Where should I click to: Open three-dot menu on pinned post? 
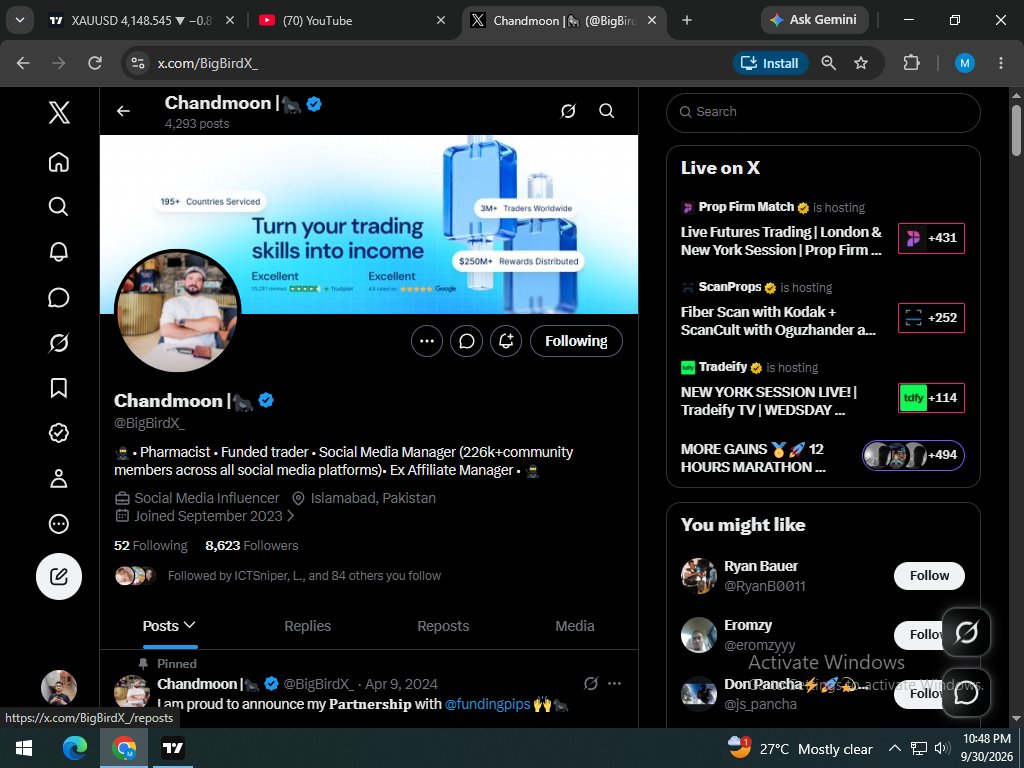coord(615,683)
